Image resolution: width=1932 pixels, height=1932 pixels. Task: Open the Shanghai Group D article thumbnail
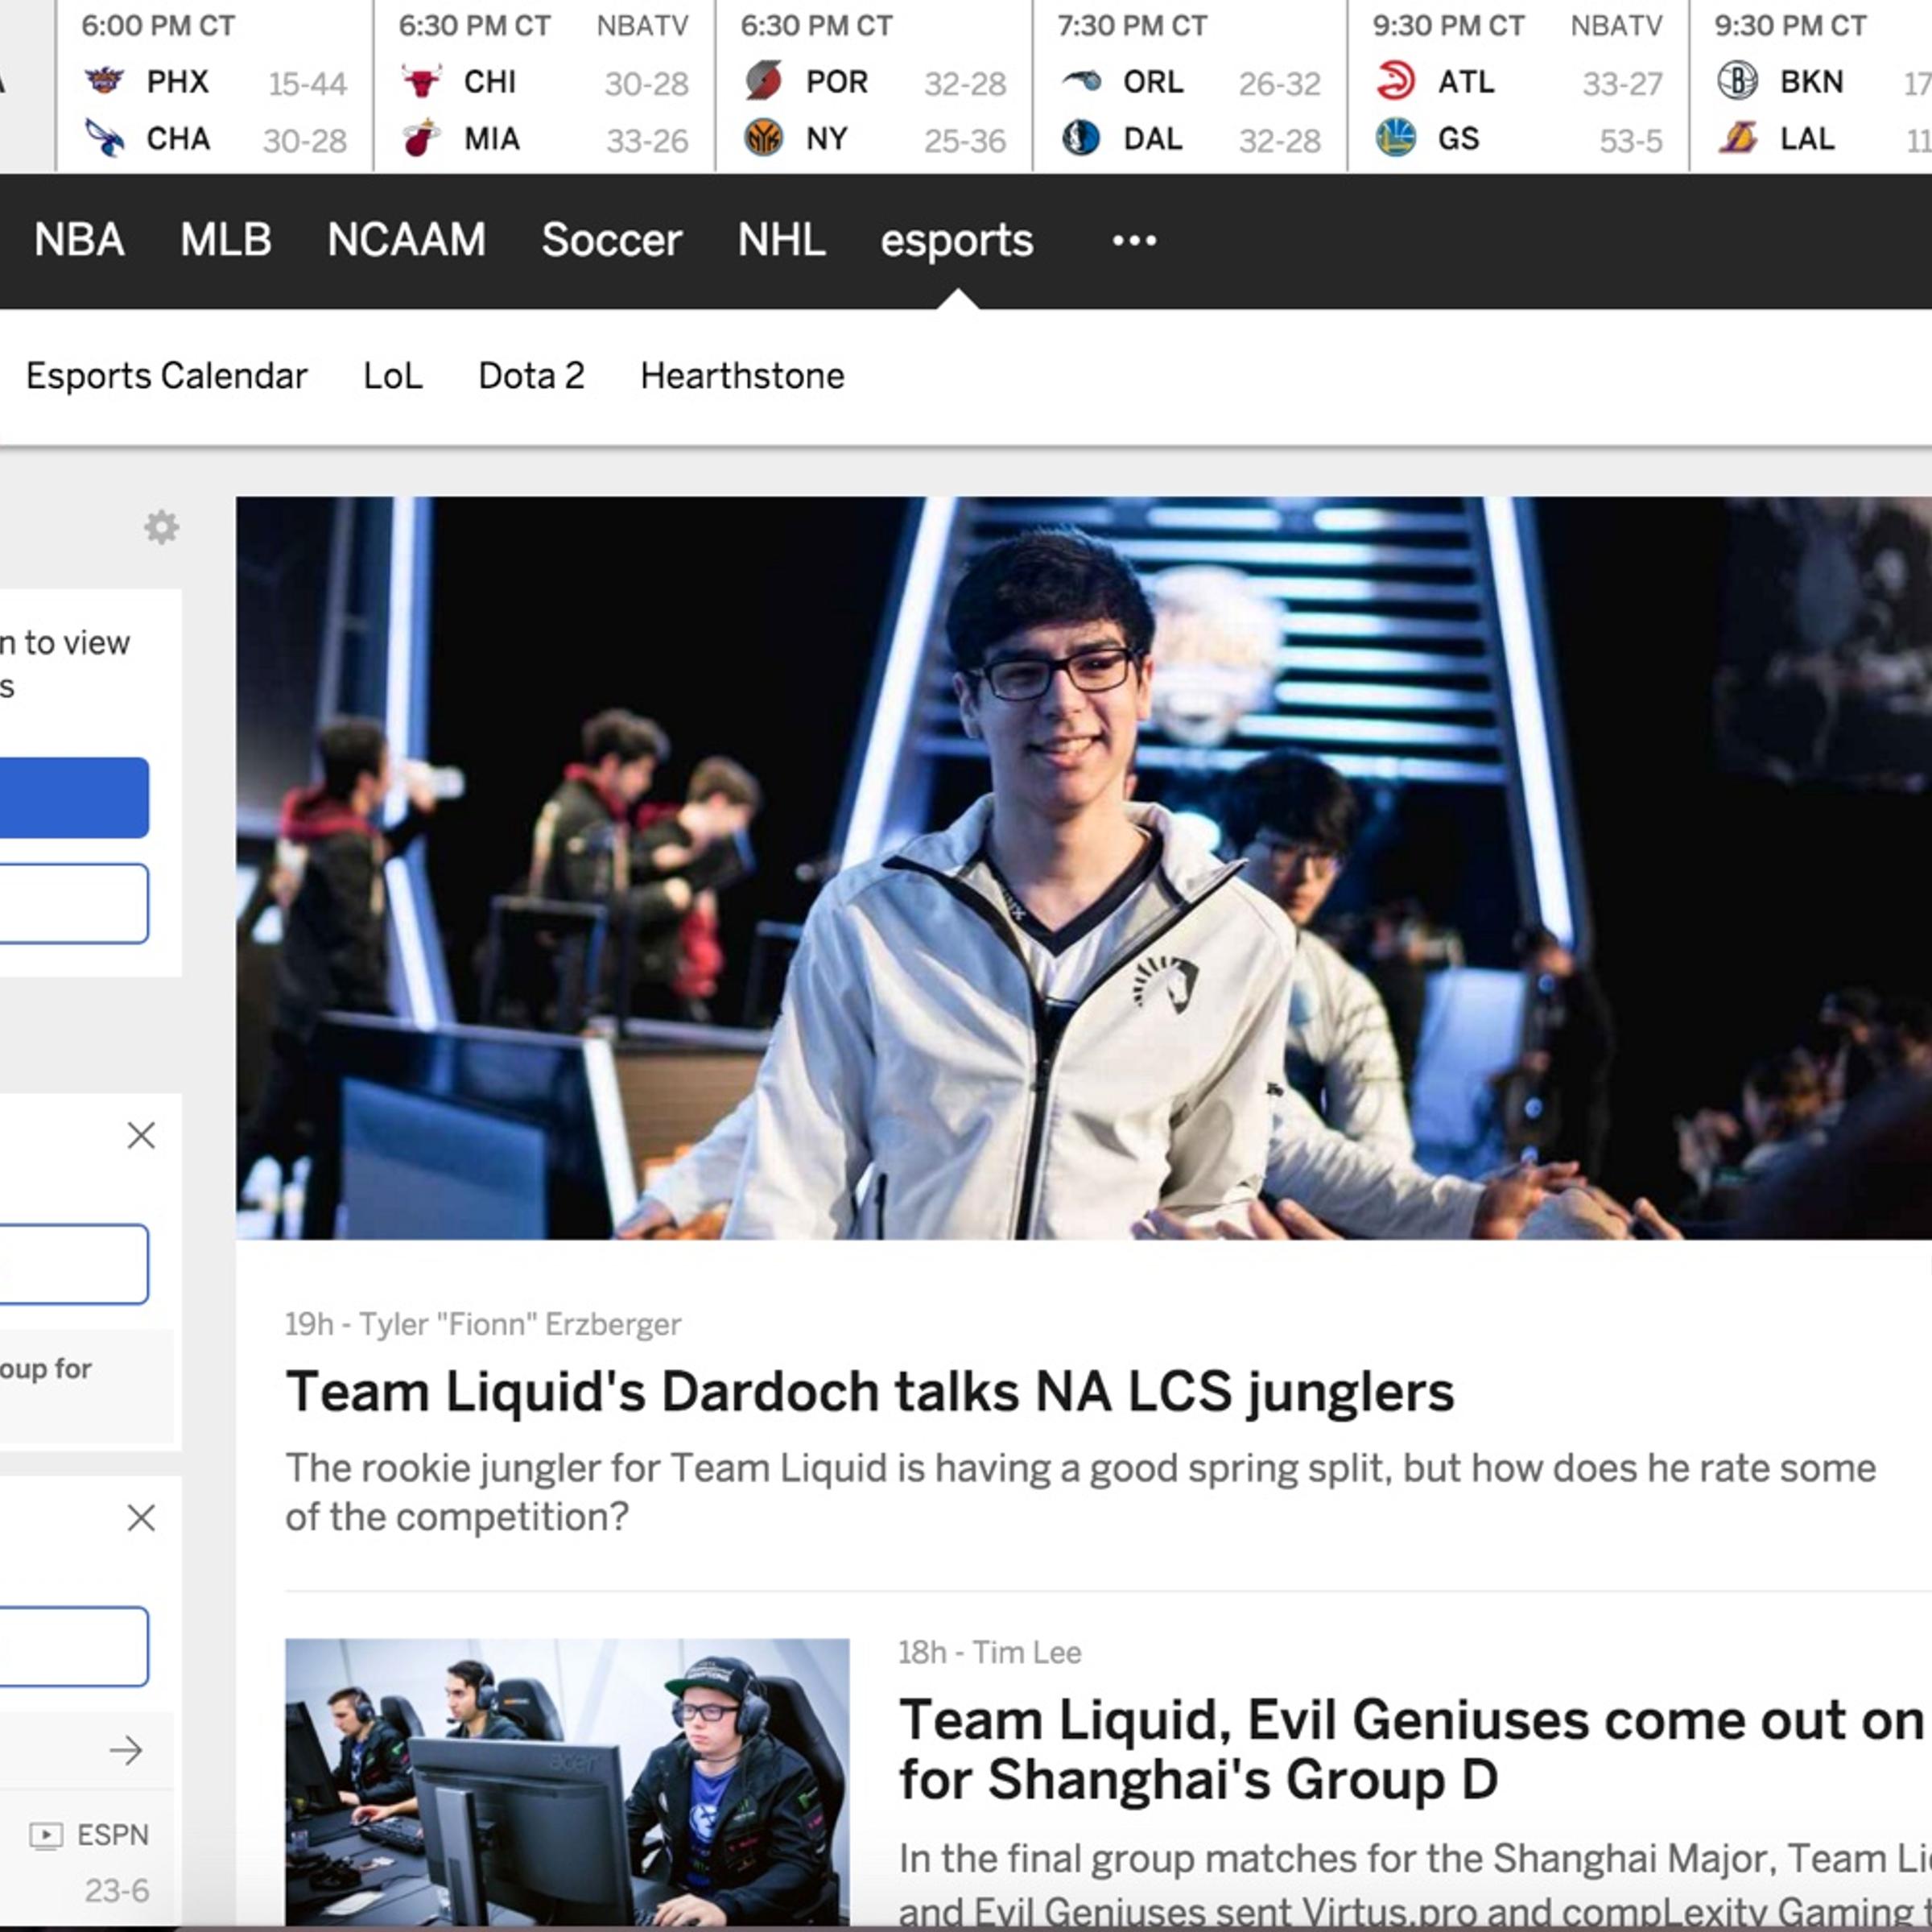pyautogui.click(x=567, y=1781)
